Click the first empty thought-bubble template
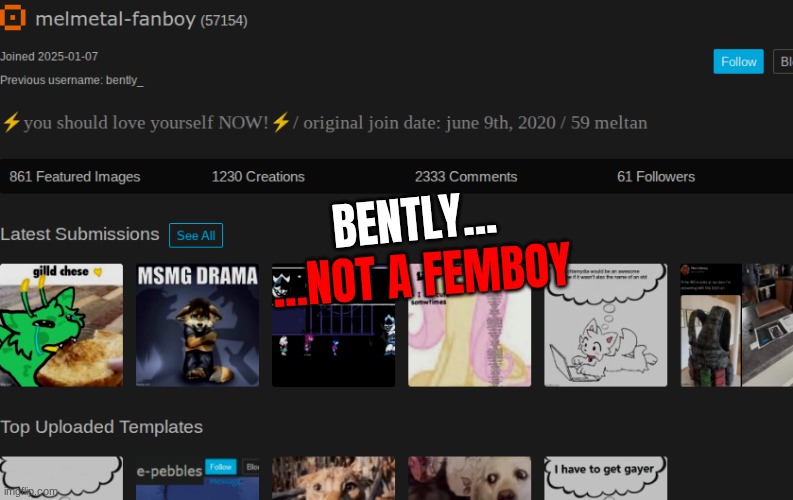This screenshot has height=500, width=793. (x=61, y=478)
